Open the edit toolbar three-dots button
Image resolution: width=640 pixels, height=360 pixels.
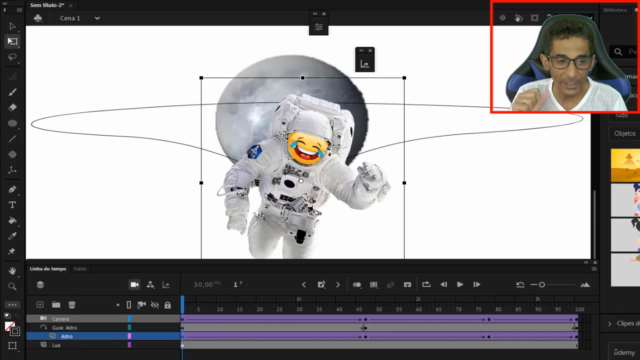(12, 305)
